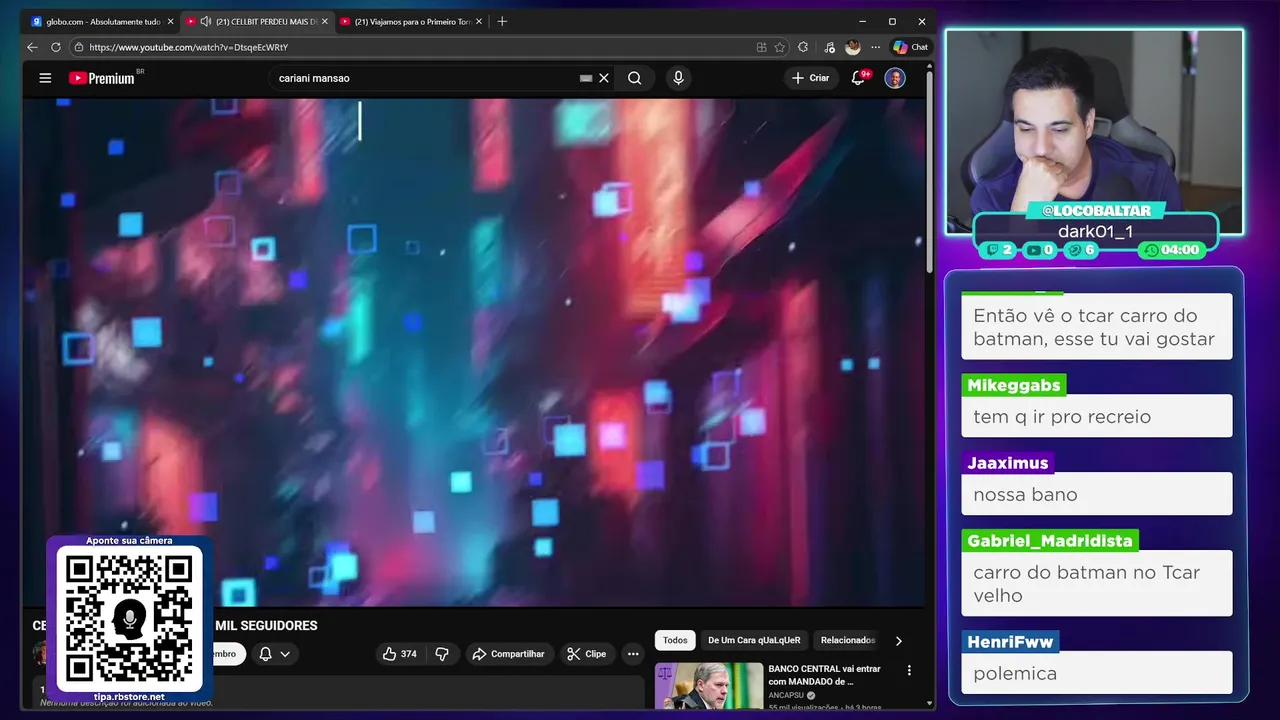1280x720 pixels.
Task: Open options menu for BANCO CENTRAL video
Action: pyautogui.click(x=909, y=670)
